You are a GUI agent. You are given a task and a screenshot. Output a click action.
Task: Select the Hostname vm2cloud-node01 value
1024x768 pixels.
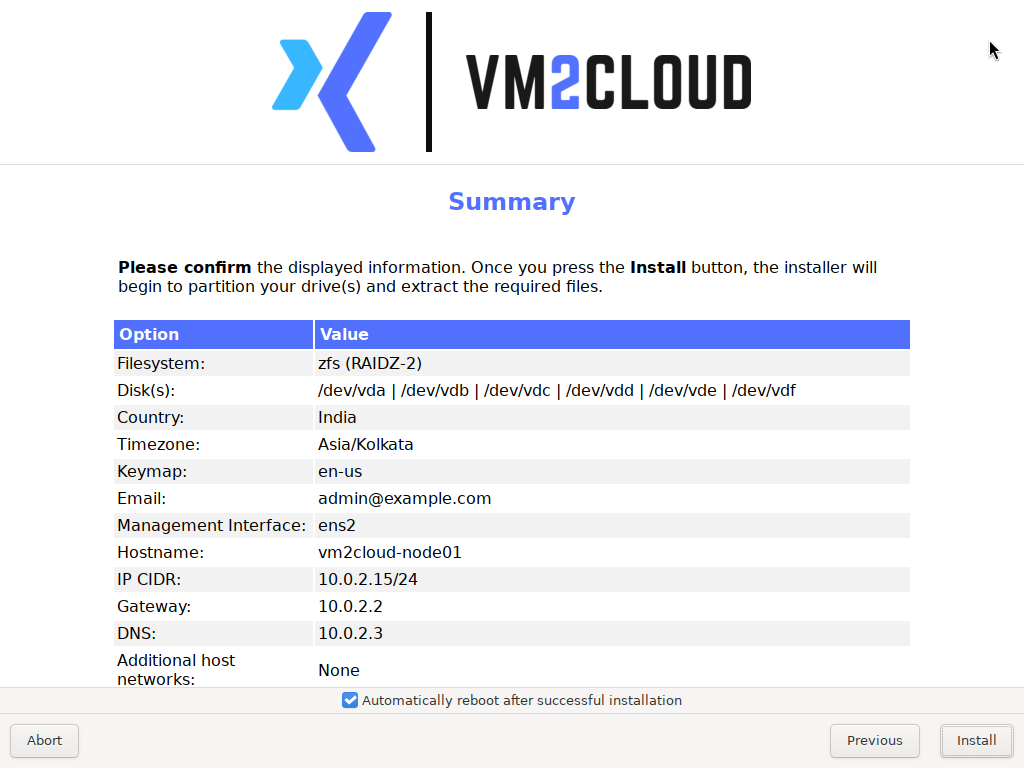389,552
